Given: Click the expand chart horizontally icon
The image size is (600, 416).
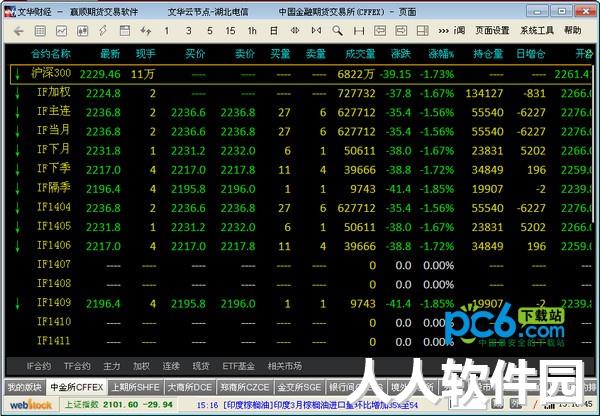Looking at the screenshot, I should pyautogui.click(x=316, y=31).
